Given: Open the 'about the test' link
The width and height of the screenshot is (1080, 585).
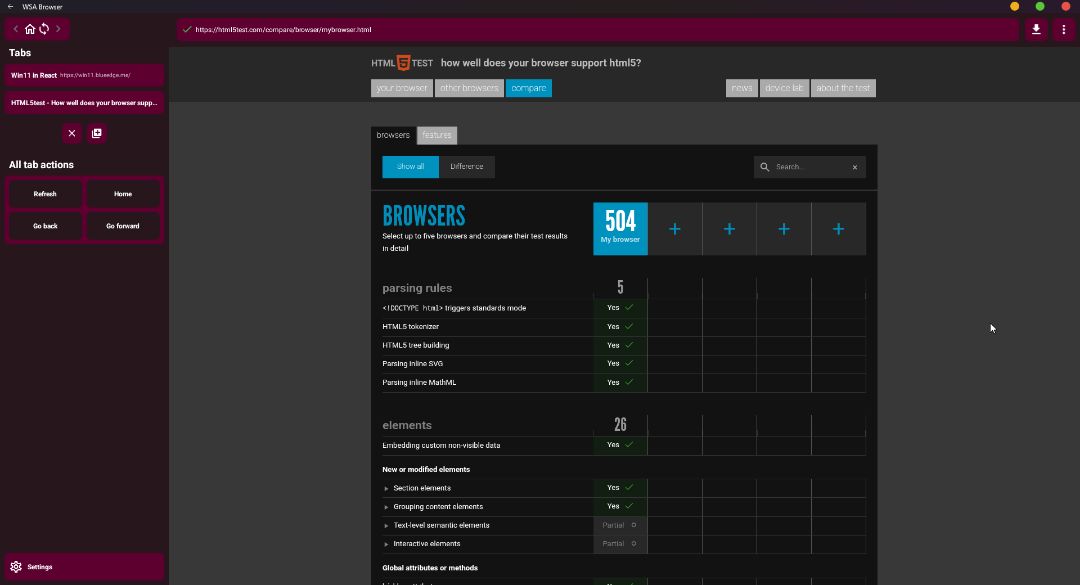Looking at the screenshot, I should (844, 88).
